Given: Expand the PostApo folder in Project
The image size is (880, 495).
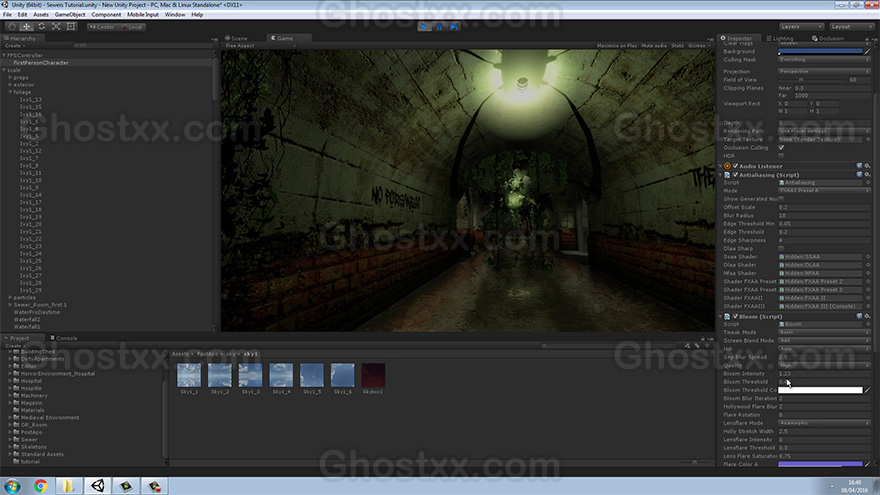Looking at the screenshot, I should 10,432.
